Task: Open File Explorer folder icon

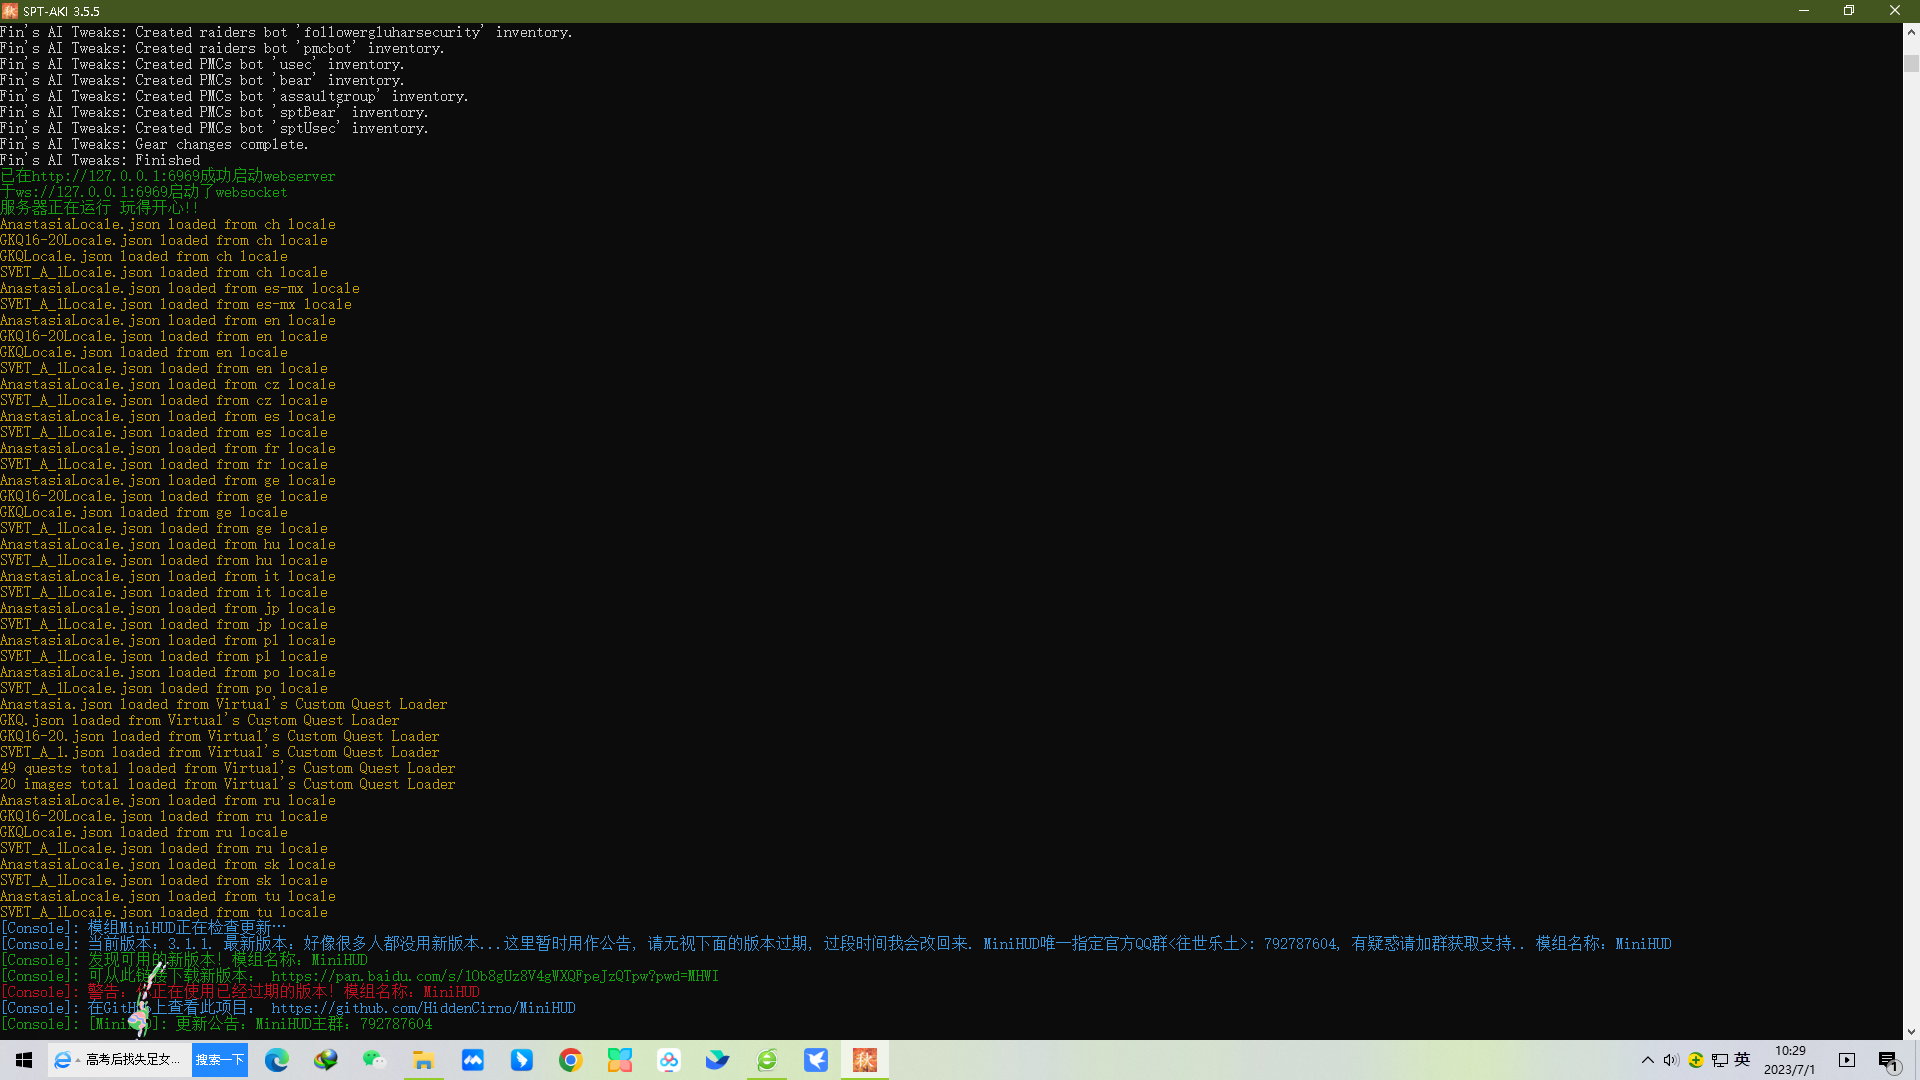Action: [423, 1060]
